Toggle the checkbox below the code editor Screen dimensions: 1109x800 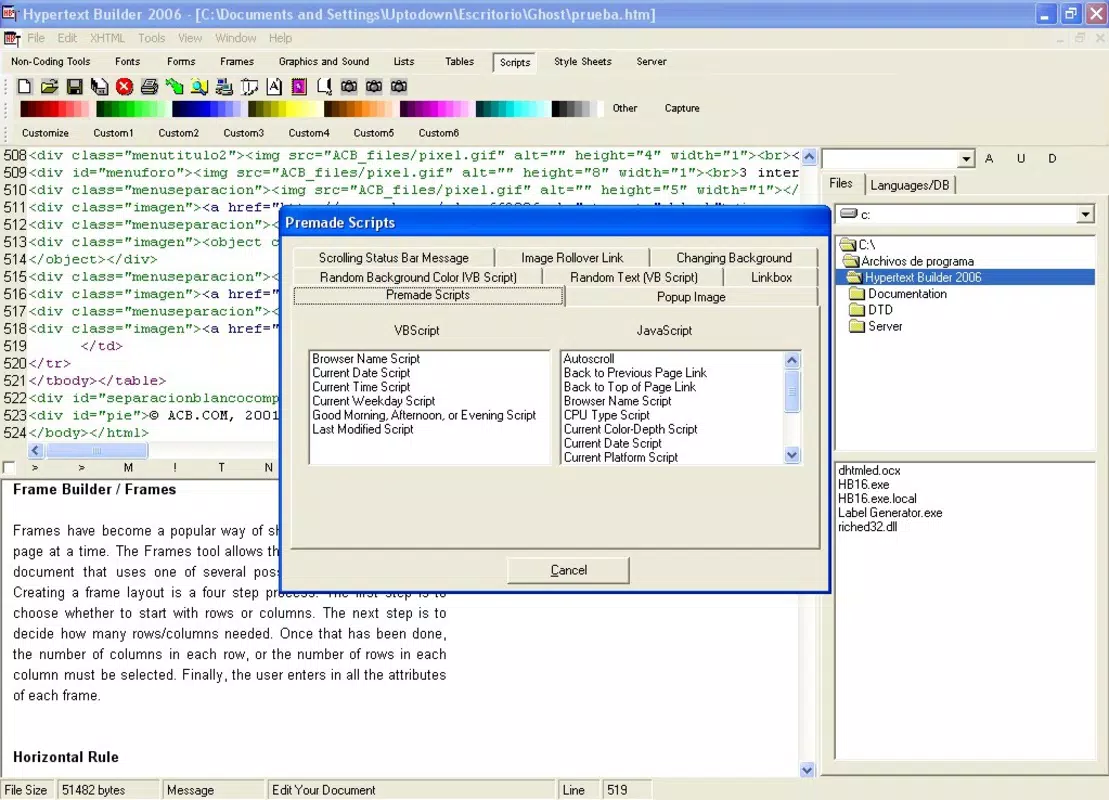pyautogui.click(x=8, y=468)
